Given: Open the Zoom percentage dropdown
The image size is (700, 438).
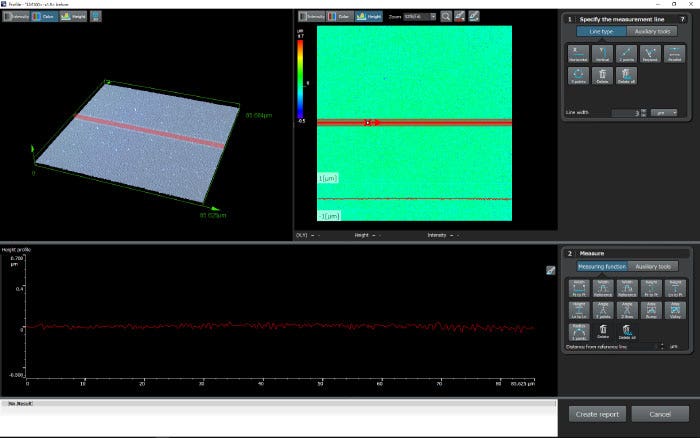Looking at the screenshot, I should point(419,17).
